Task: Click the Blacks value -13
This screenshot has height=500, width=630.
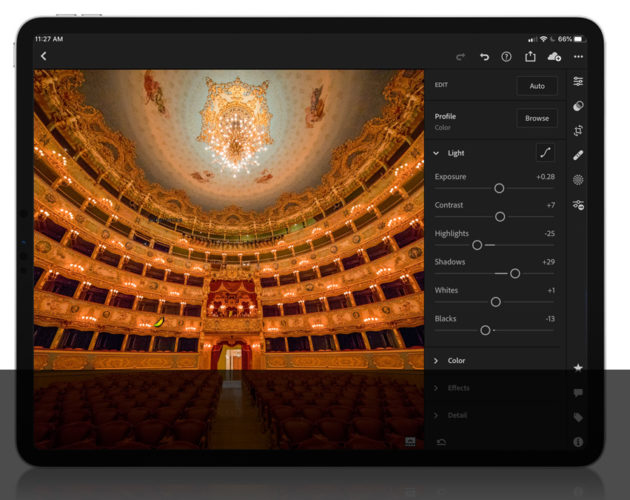Action: click(550, 319)
